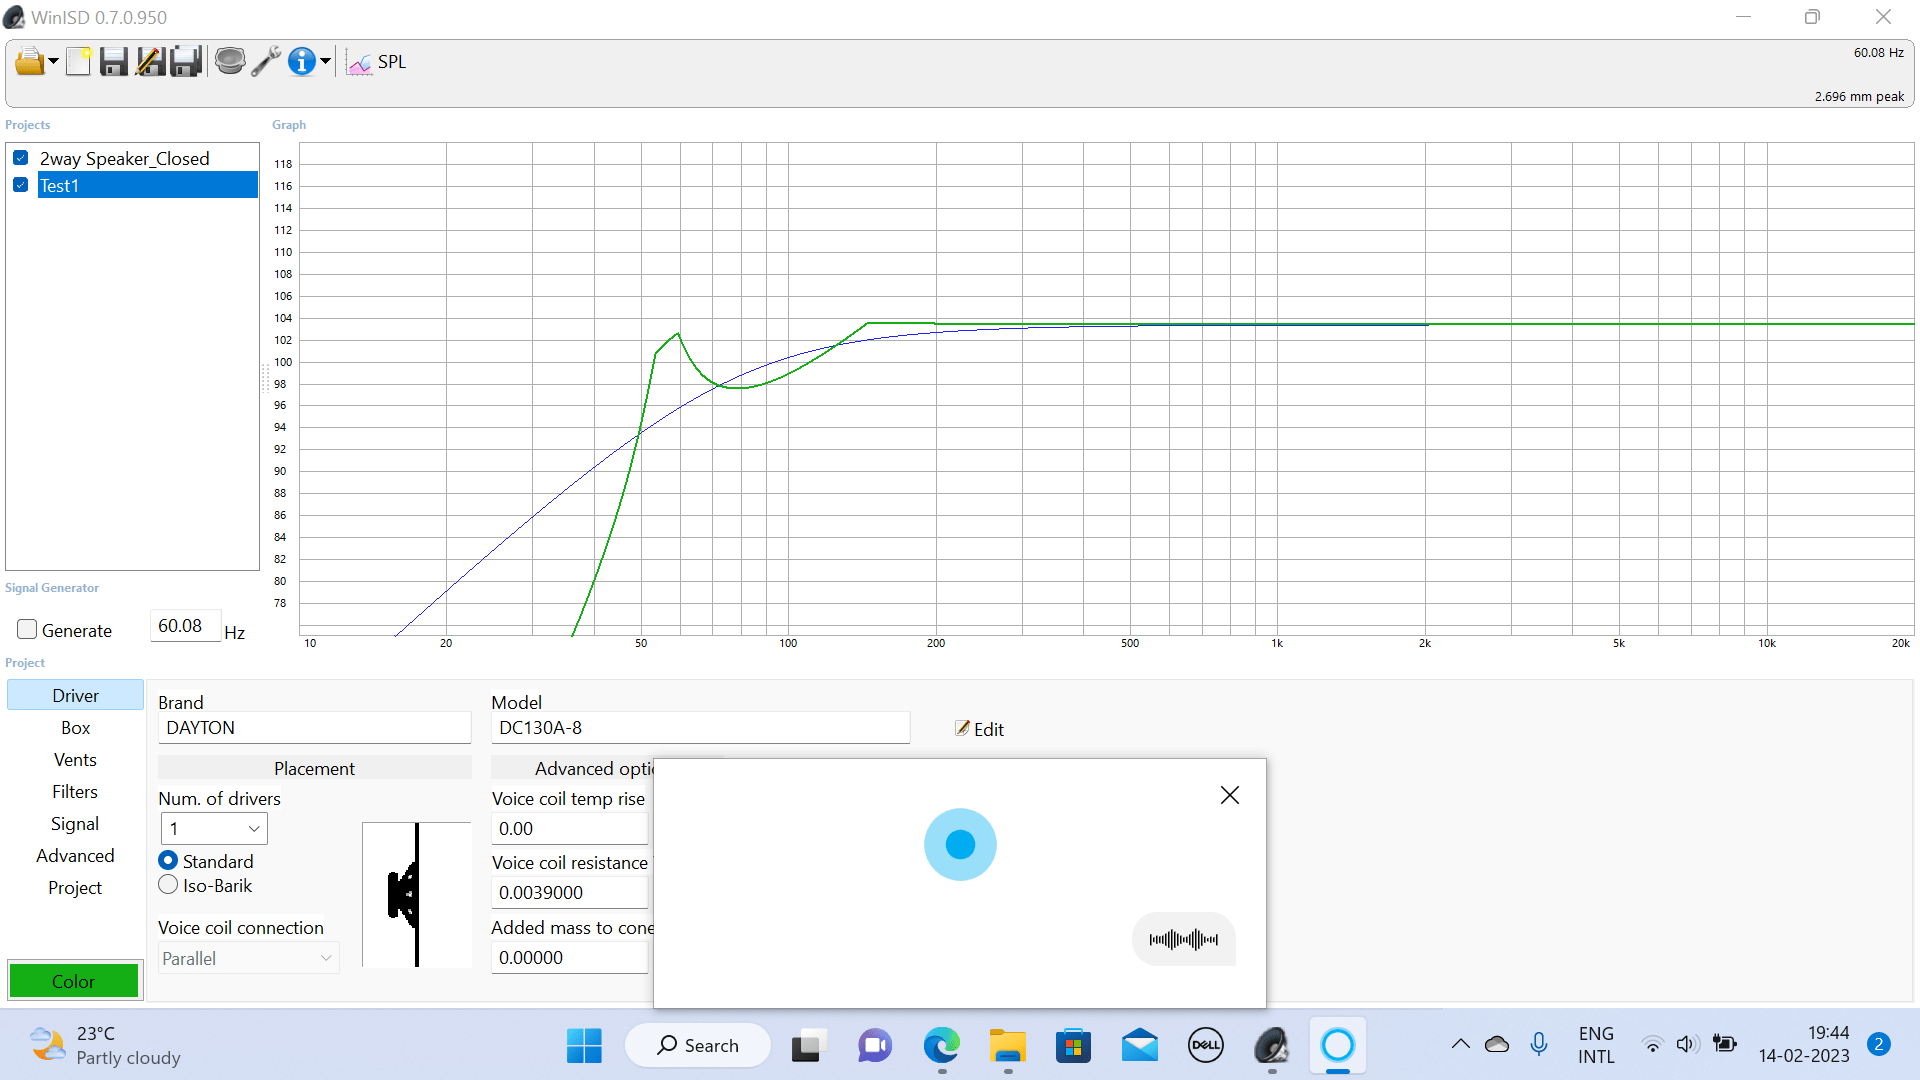The height and width of the screenshot is (1080, 1920).
Task: Enable the Generate signal checkbox
Action: (27, 630)
